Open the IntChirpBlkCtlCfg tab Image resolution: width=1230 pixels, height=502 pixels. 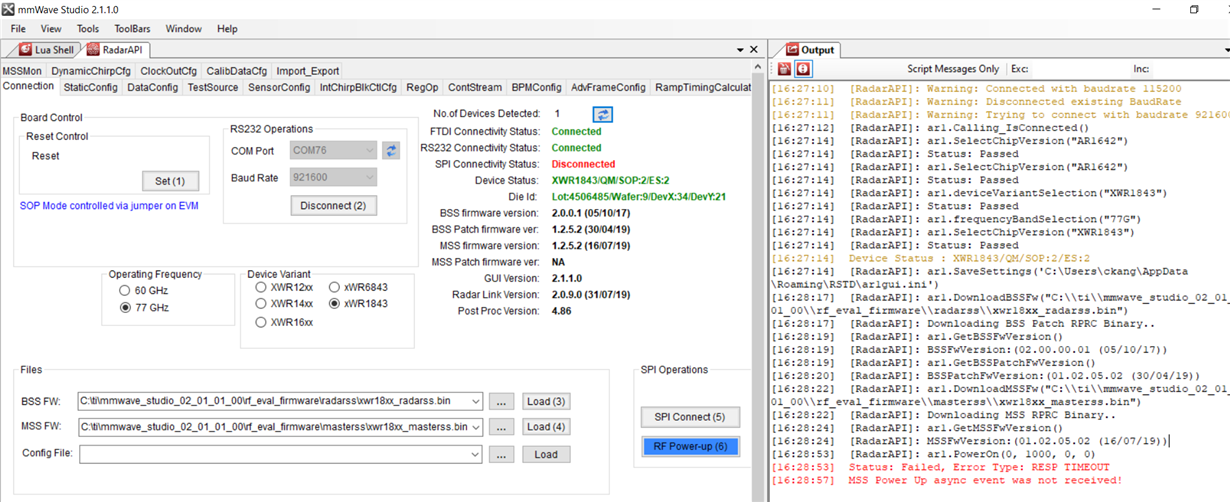click(x=358, y=87)
